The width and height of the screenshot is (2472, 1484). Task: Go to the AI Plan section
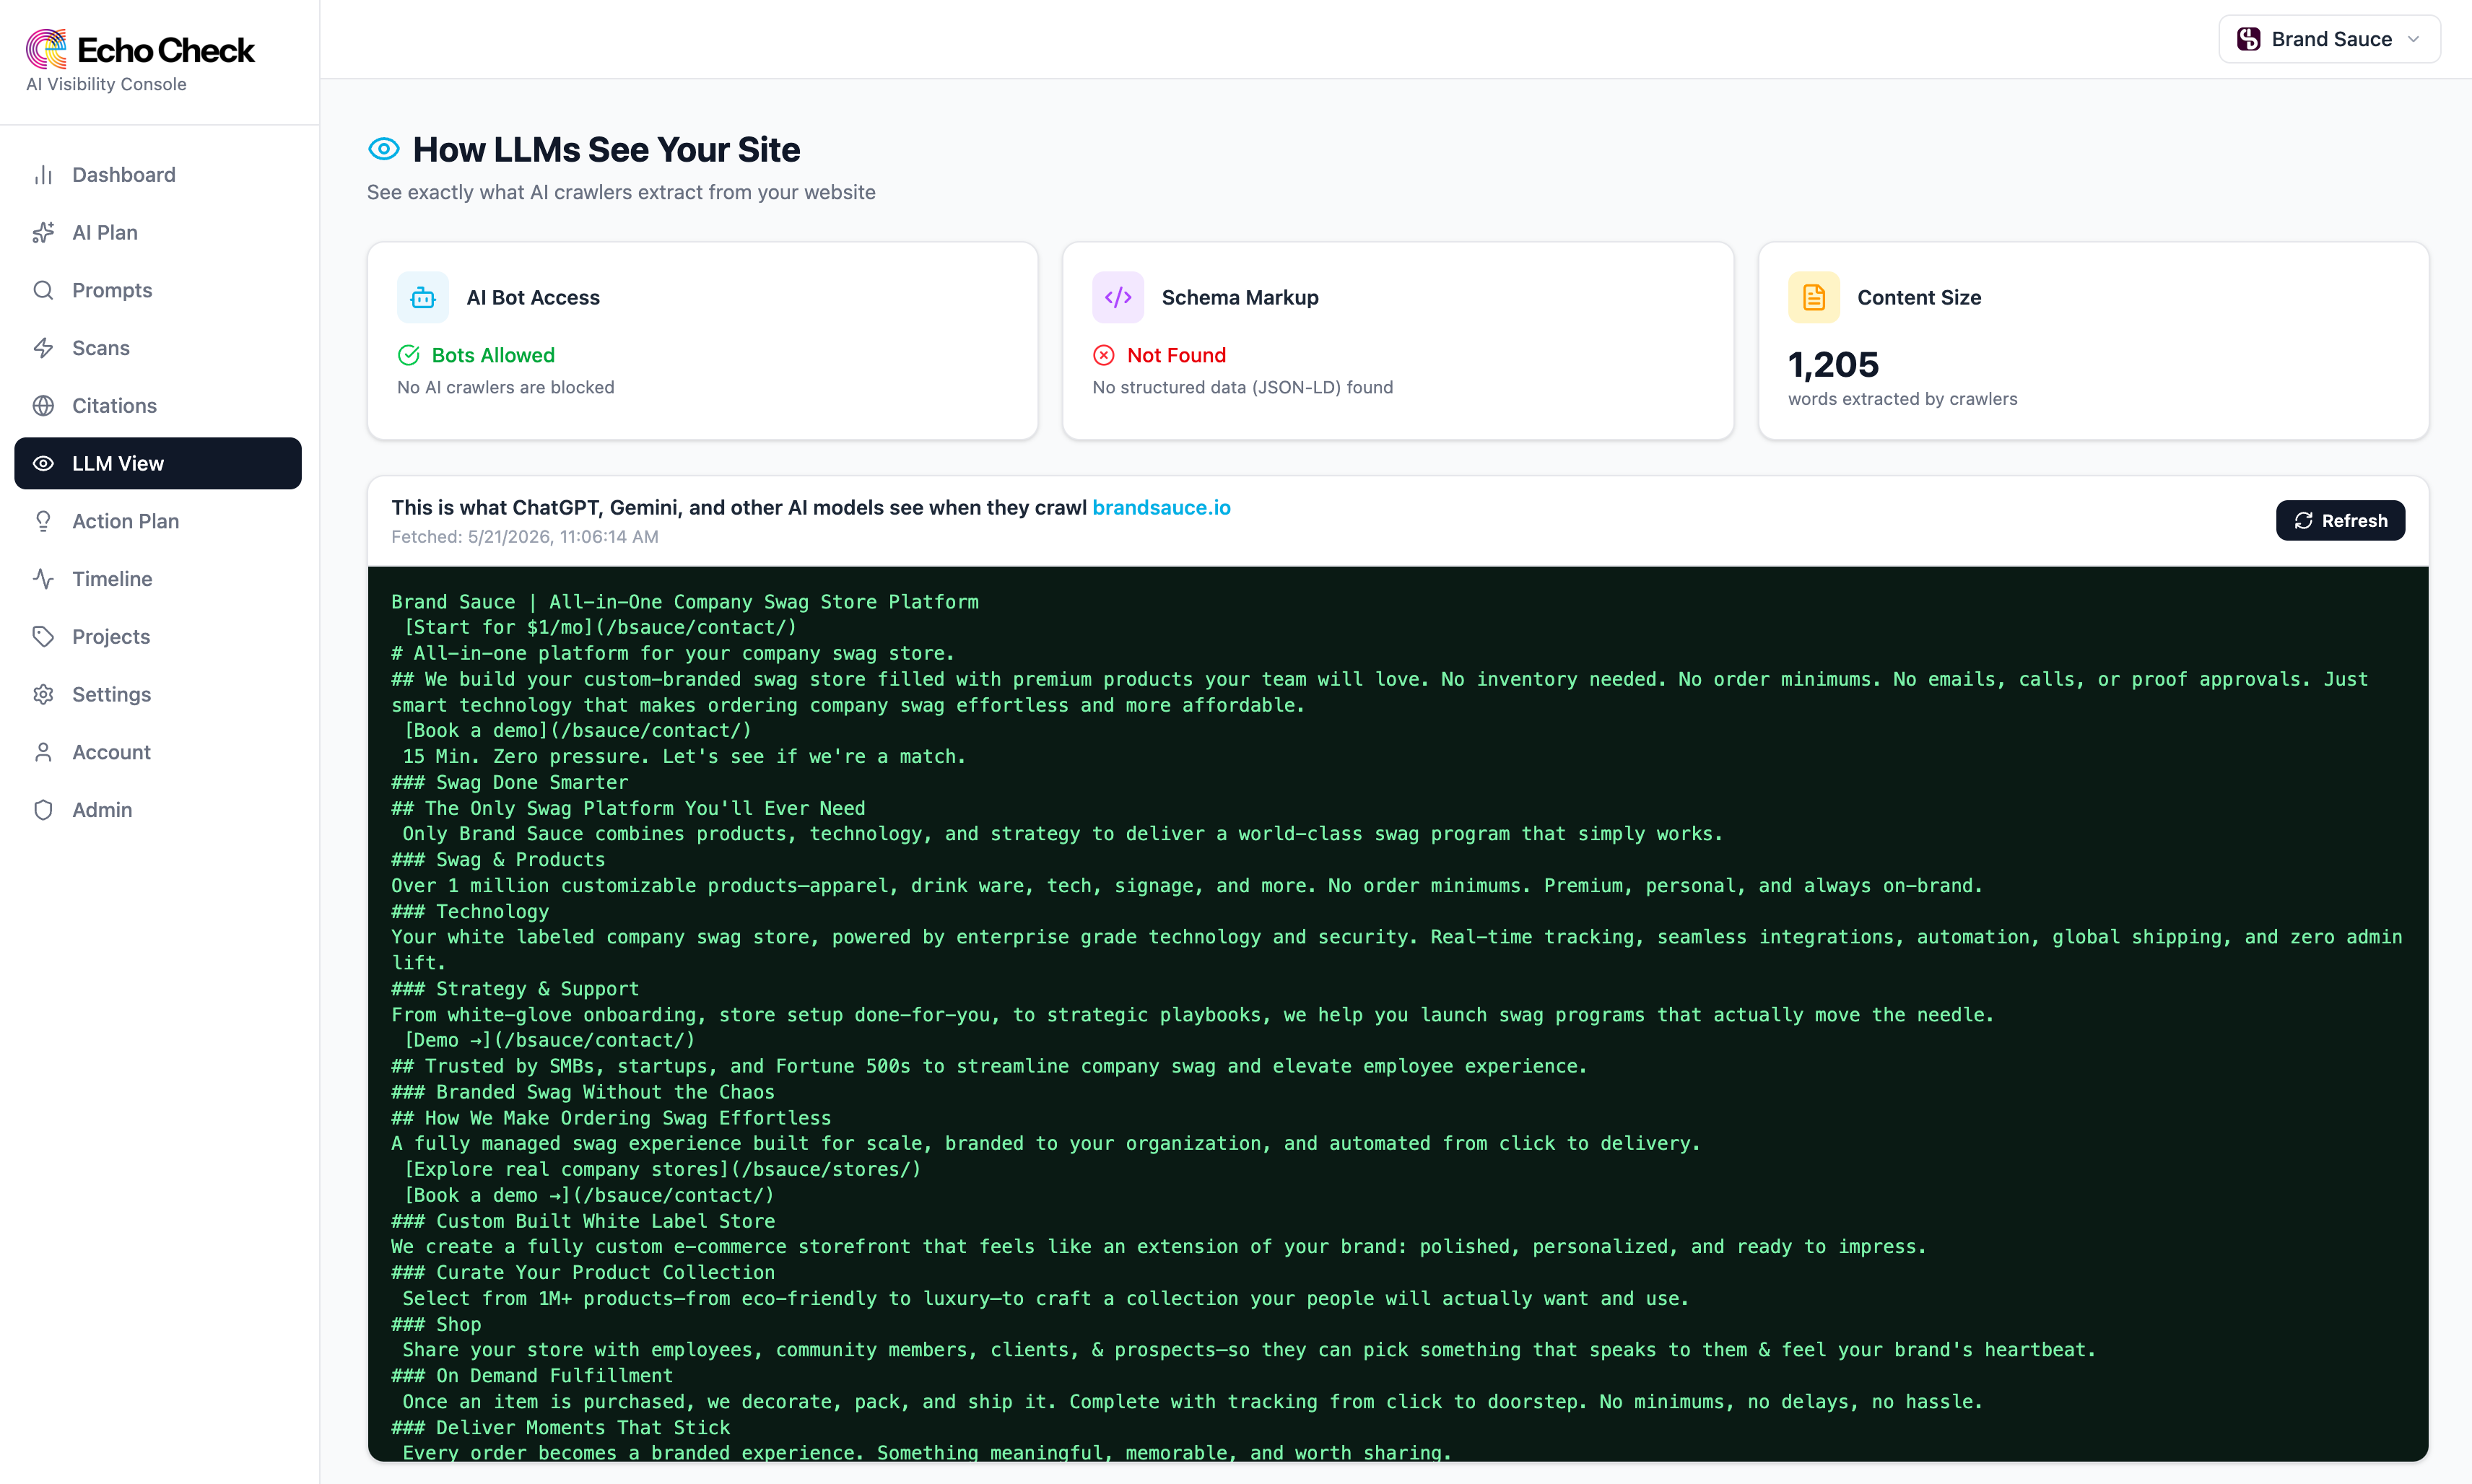(158, 233)
